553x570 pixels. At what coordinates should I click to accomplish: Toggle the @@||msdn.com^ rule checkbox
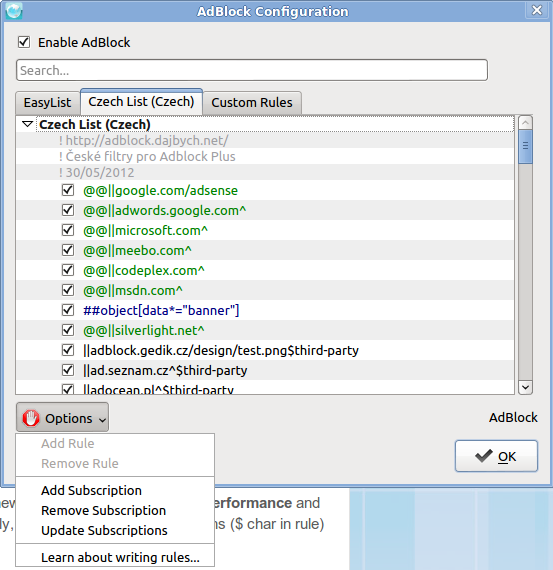[68, 290]
